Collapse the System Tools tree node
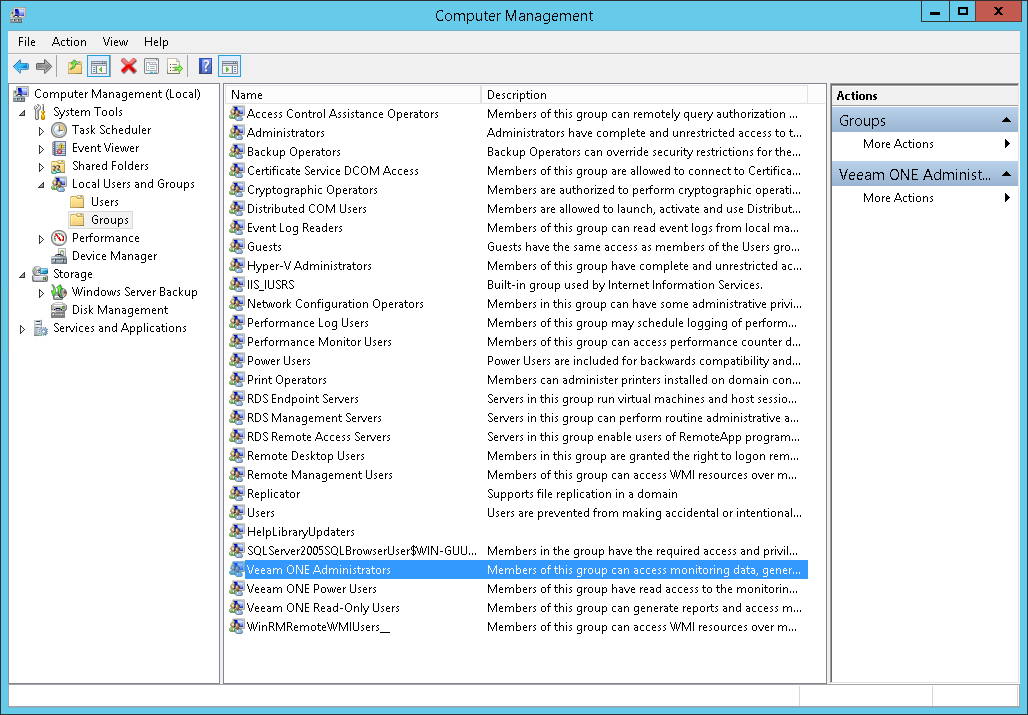1028x715 pixels. [x=22, y=113]
